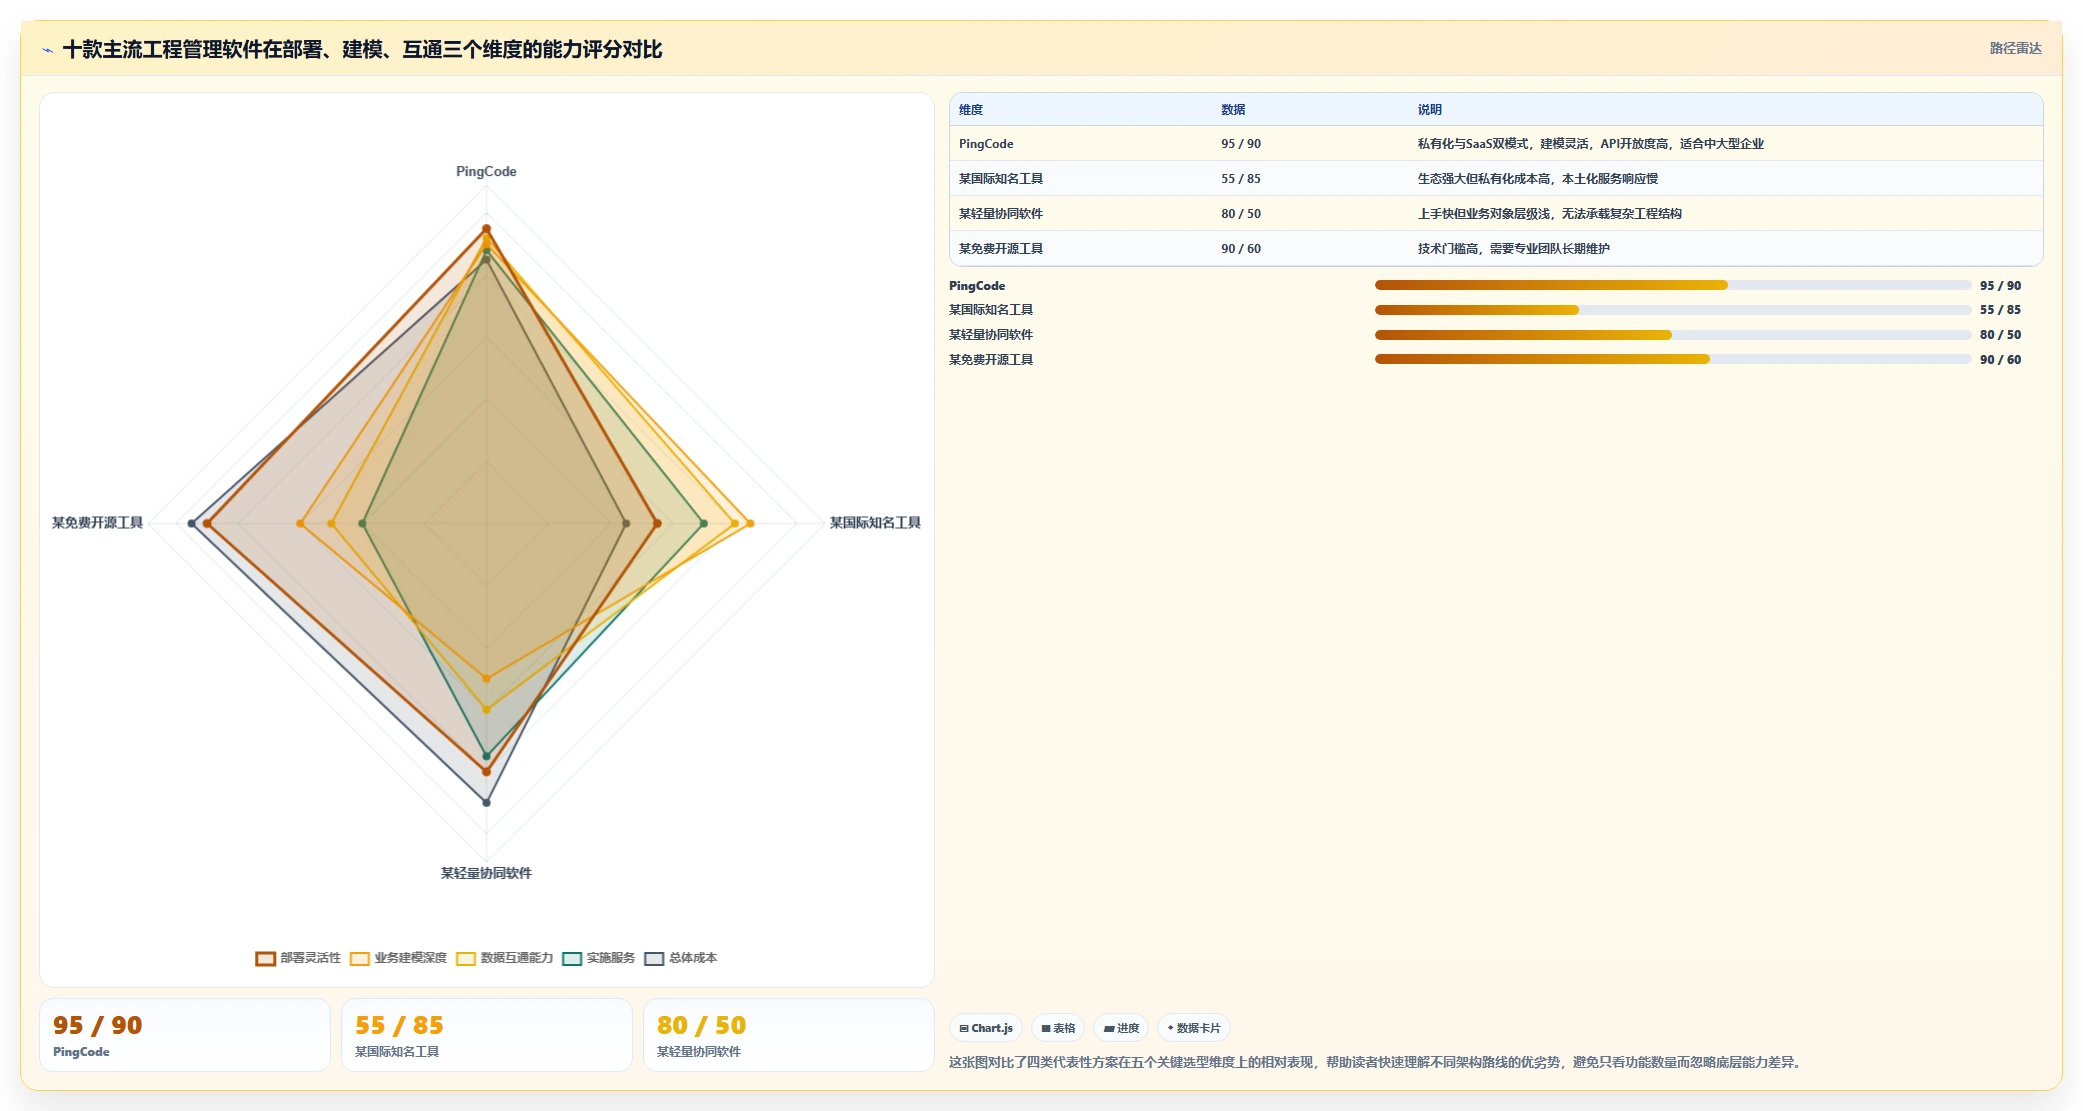Click the 某国际知名工具 radar axis label
The image size is (2083, 1111).
point(875,523)
